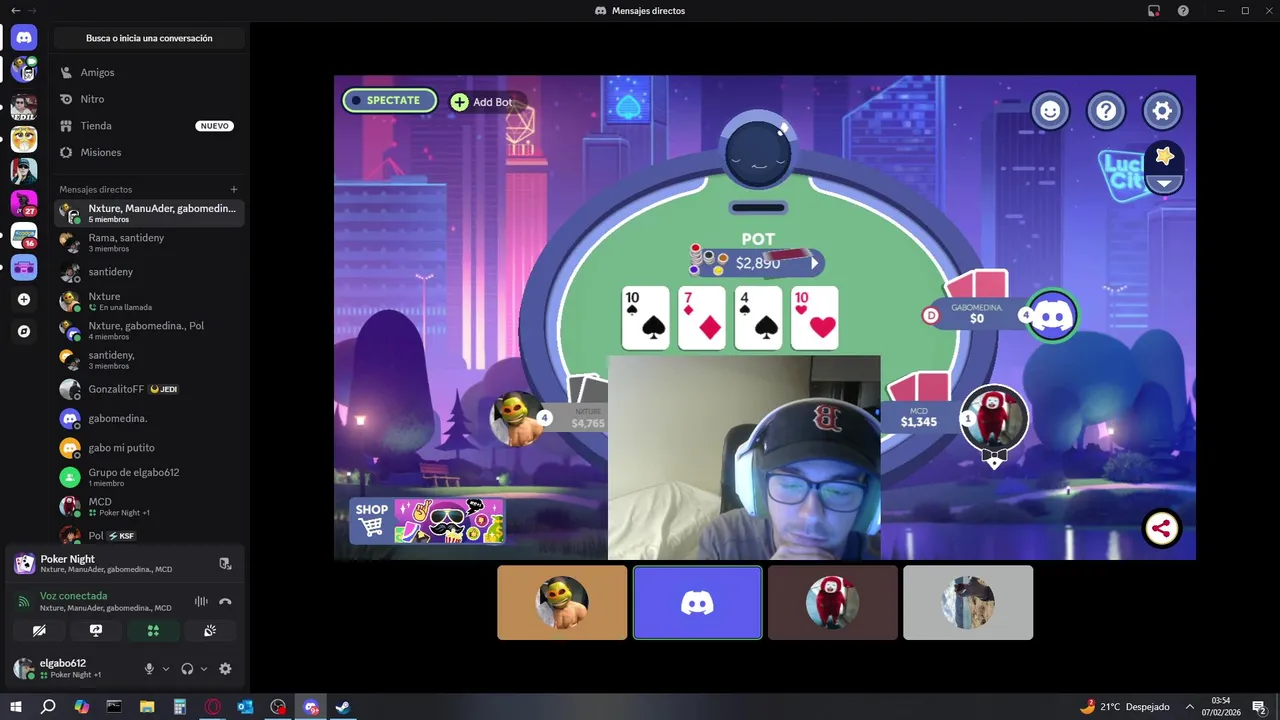The height and width of the screenshot is (720, 1280).
Task: Toggle camera on or off
Action: pyautogui.click(x=39, y=631)
